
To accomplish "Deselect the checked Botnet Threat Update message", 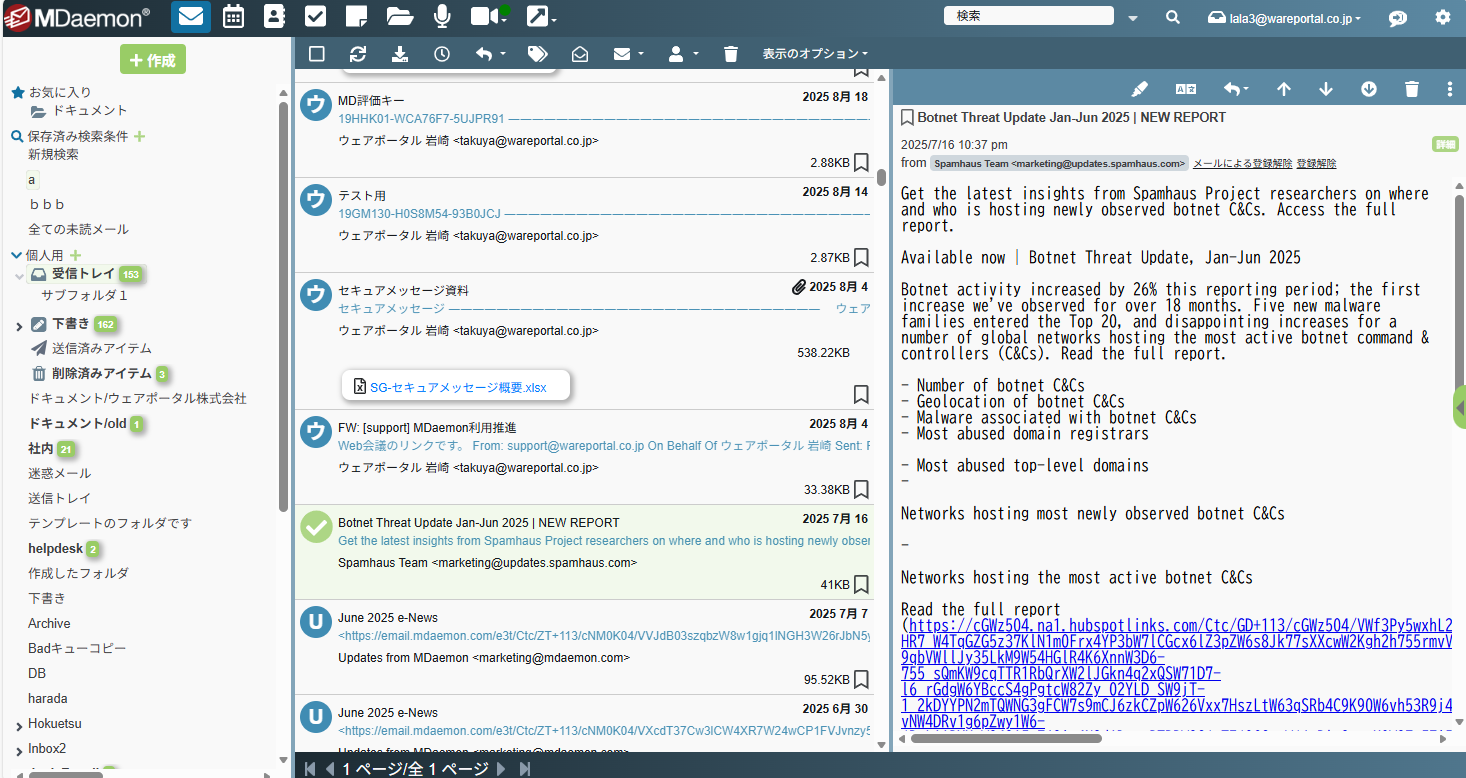I will click(316, 527).
